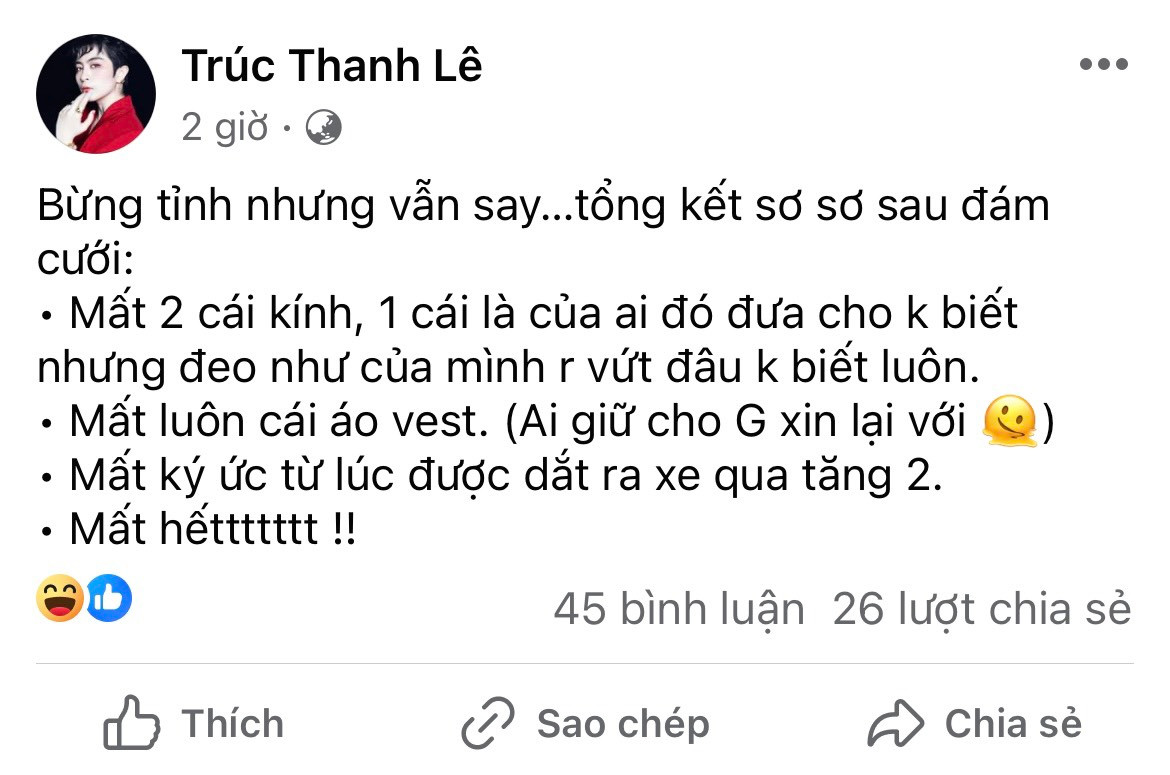Click the Chia sẻ arrow icon
The image size is (1170, 775).
click(x=896, y=721)
